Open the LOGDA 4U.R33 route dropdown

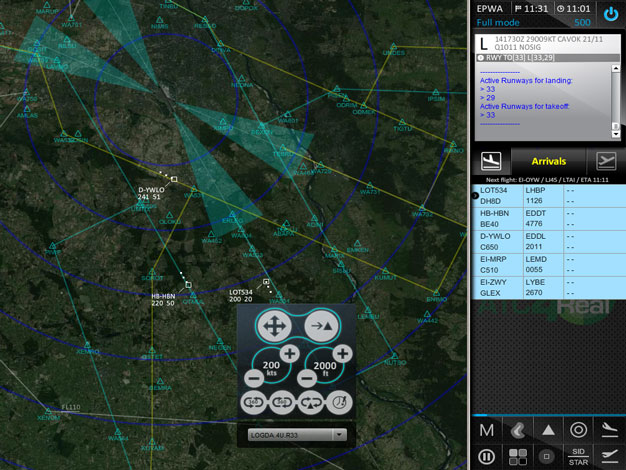[297, 434]
